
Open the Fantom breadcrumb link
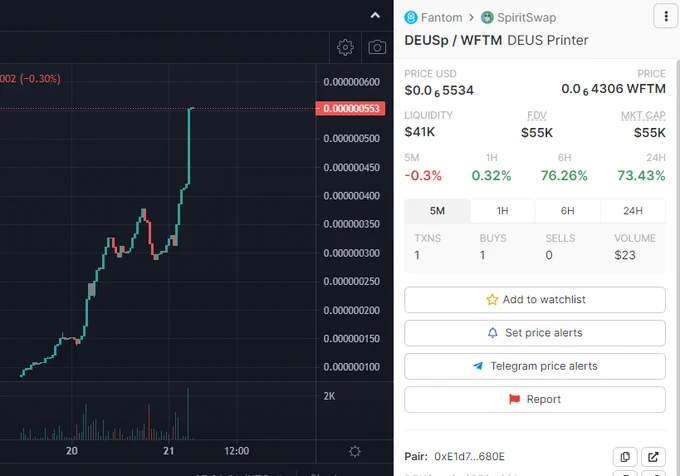[441, 17]
